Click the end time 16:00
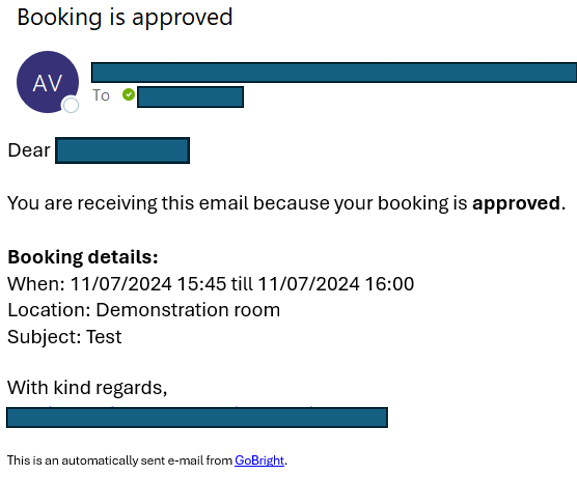The image size is (577, 477). coord(389,284)
